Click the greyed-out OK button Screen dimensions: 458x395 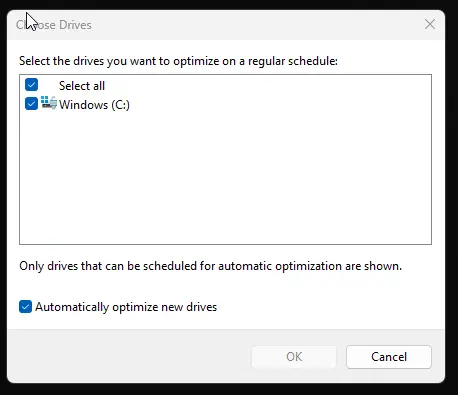(294, 357)
